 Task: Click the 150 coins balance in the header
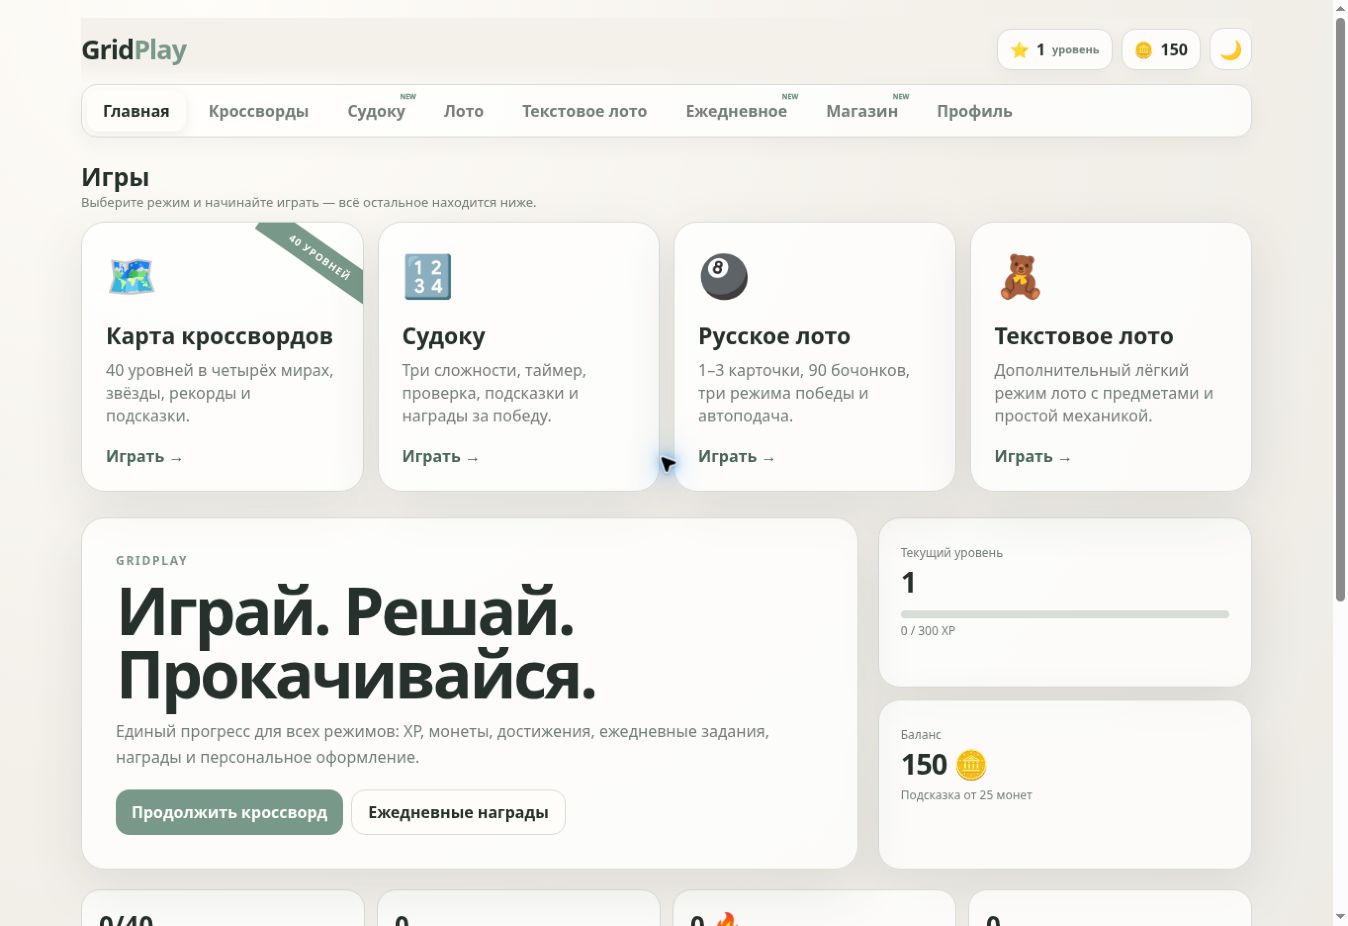[1160, 49]
